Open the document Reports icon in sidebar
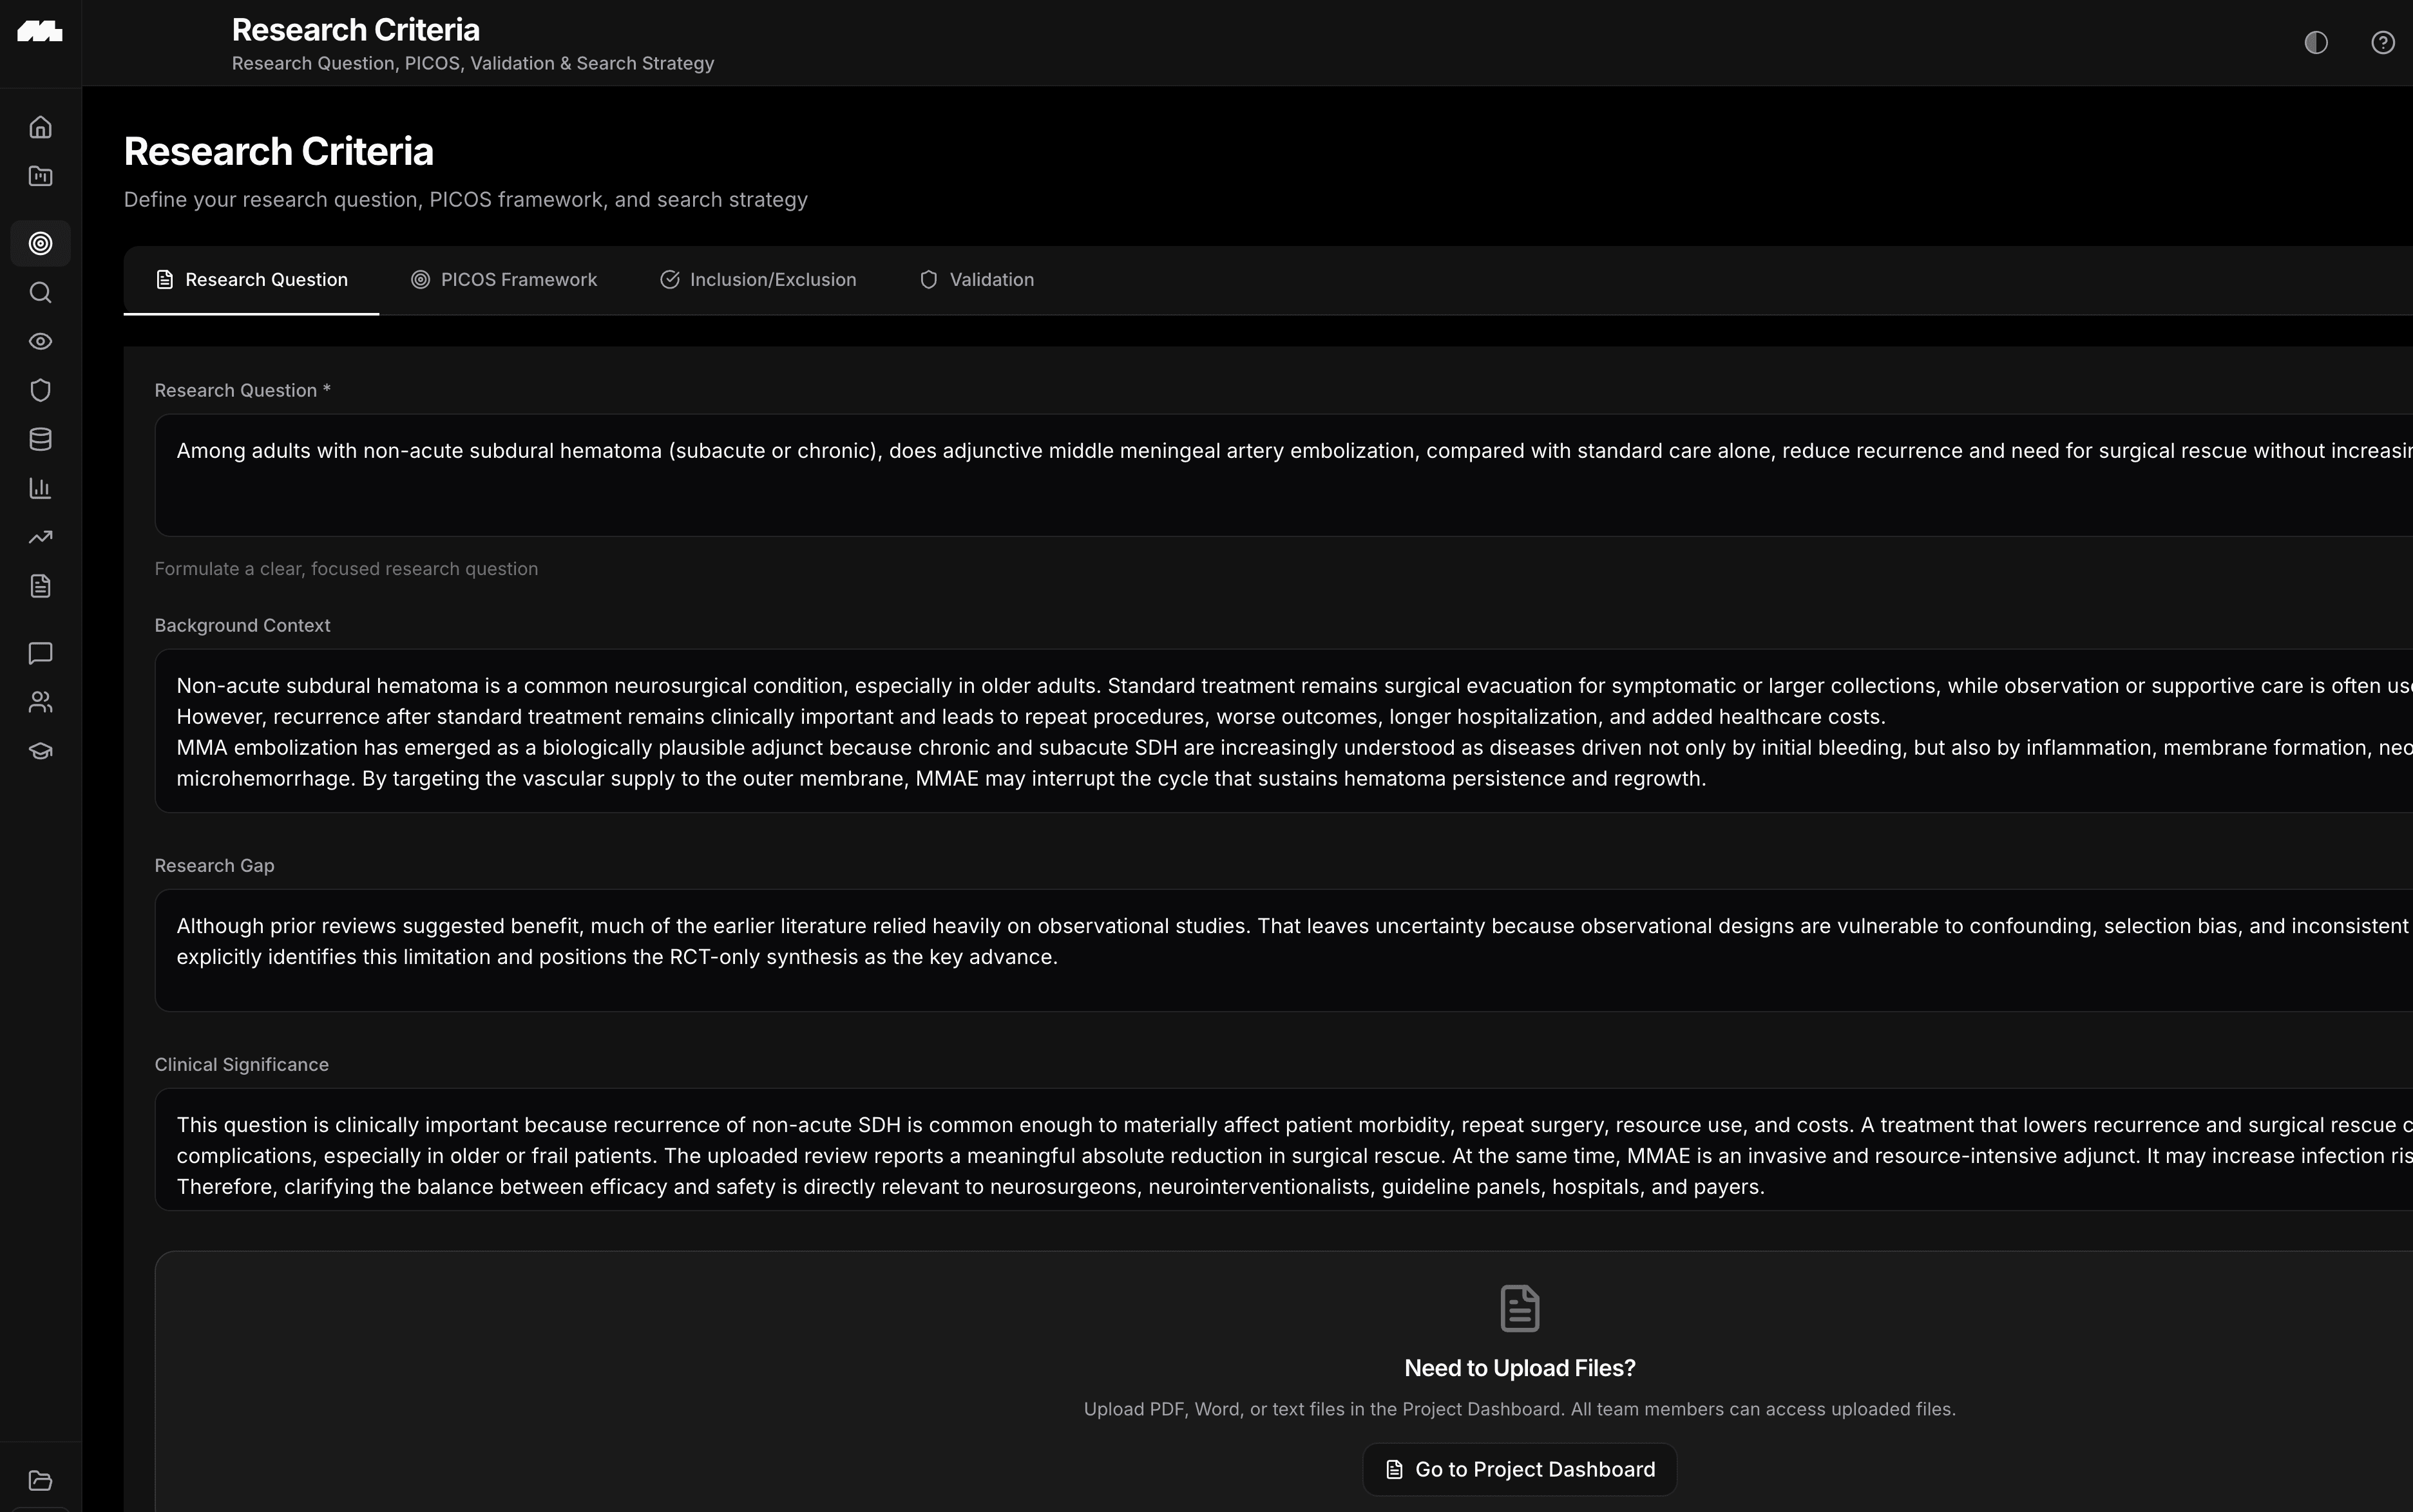Screen dimensions: 2413x1512 tap(40, 586)
